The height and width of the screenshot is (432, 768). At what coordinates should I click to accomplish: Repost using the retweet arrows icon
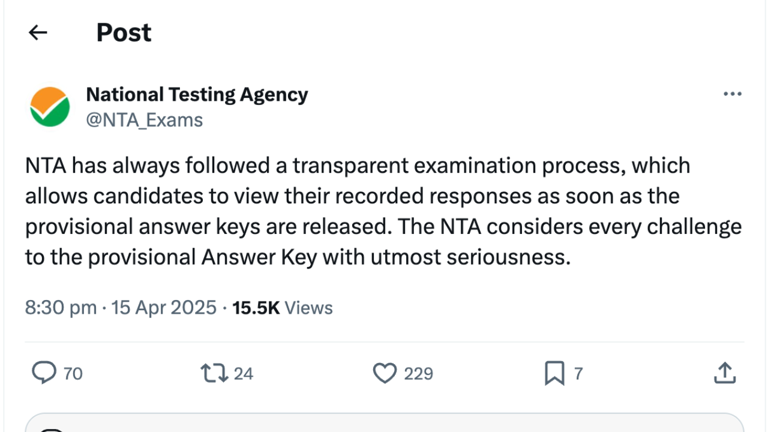[213, 373]
